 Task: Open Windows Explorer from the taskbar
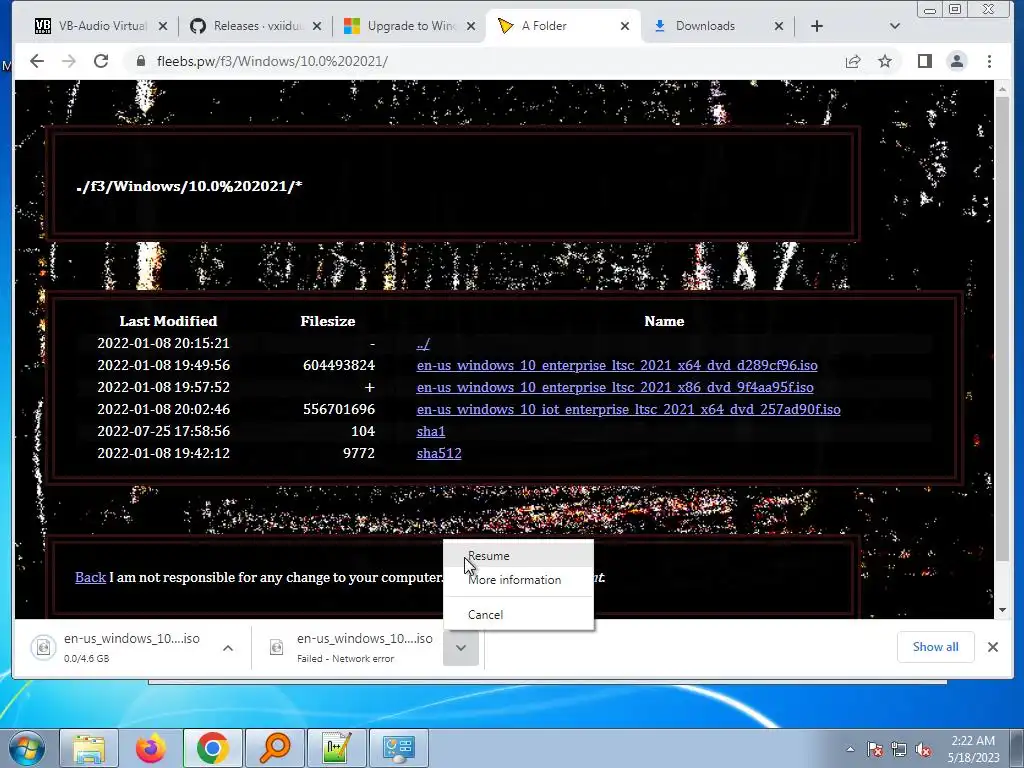tap(89, 748)
